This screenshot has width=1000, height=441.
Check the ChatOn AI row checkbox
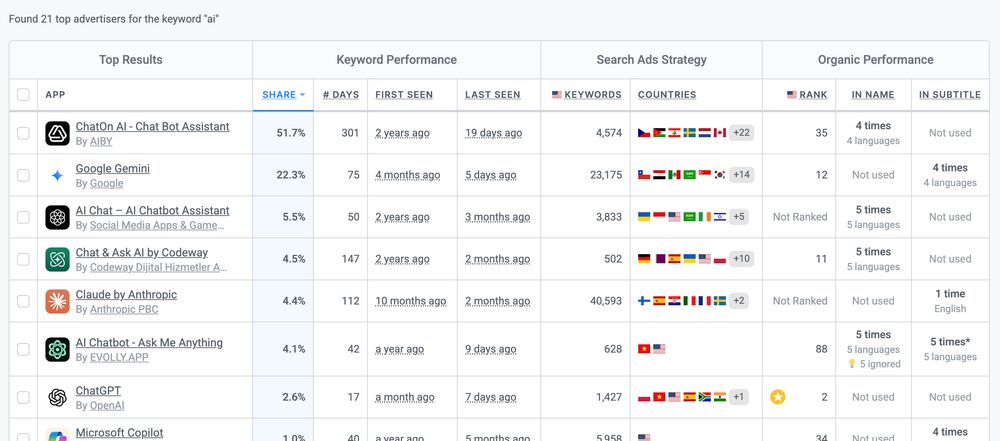coord(24,133)
